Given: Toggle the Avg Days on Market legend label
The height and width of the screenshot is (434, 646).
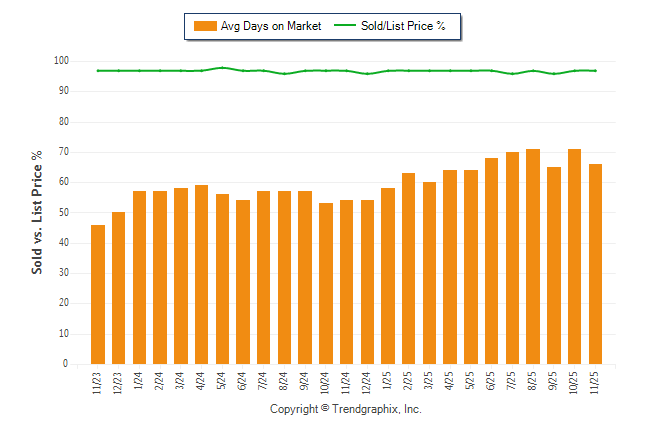Looking at the screenshot, I should 270,26.
